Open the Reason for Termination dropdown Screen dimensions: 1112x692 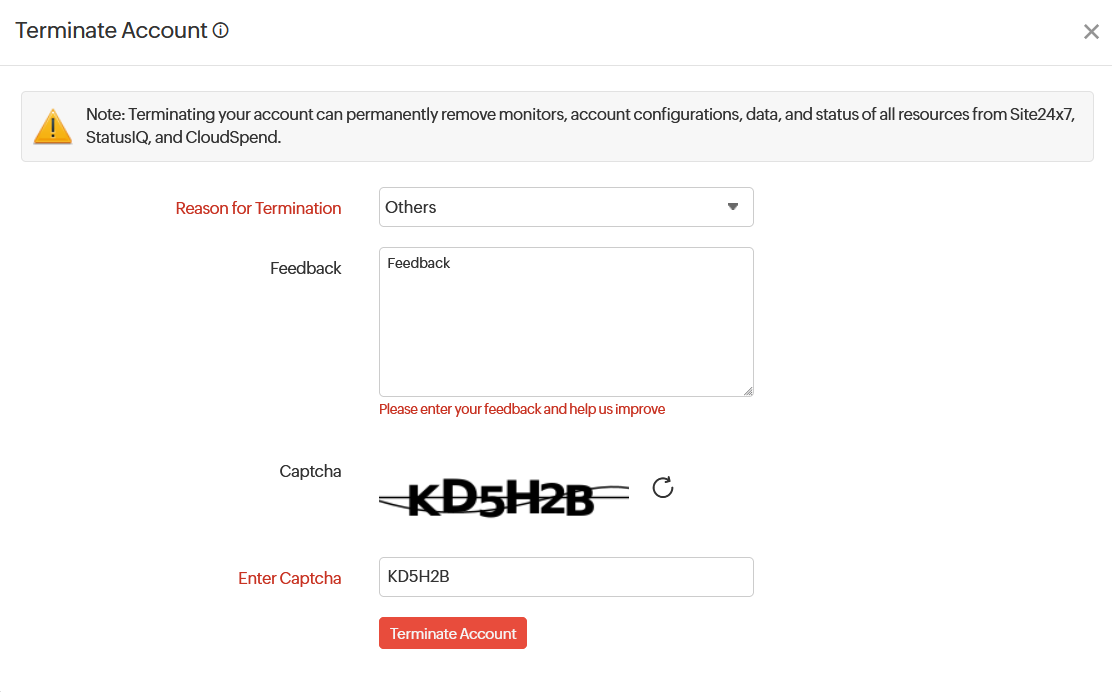(x=565, y=207)
